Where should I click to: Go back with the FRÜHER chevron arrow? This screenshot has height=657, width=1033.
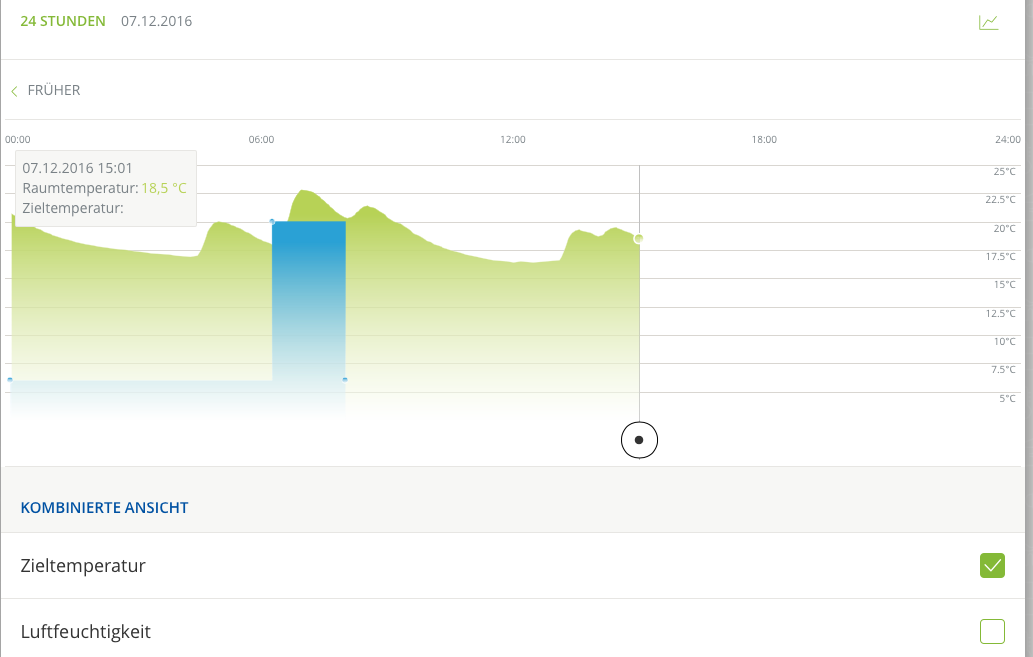pyautogui.click(x=14, y=91)
